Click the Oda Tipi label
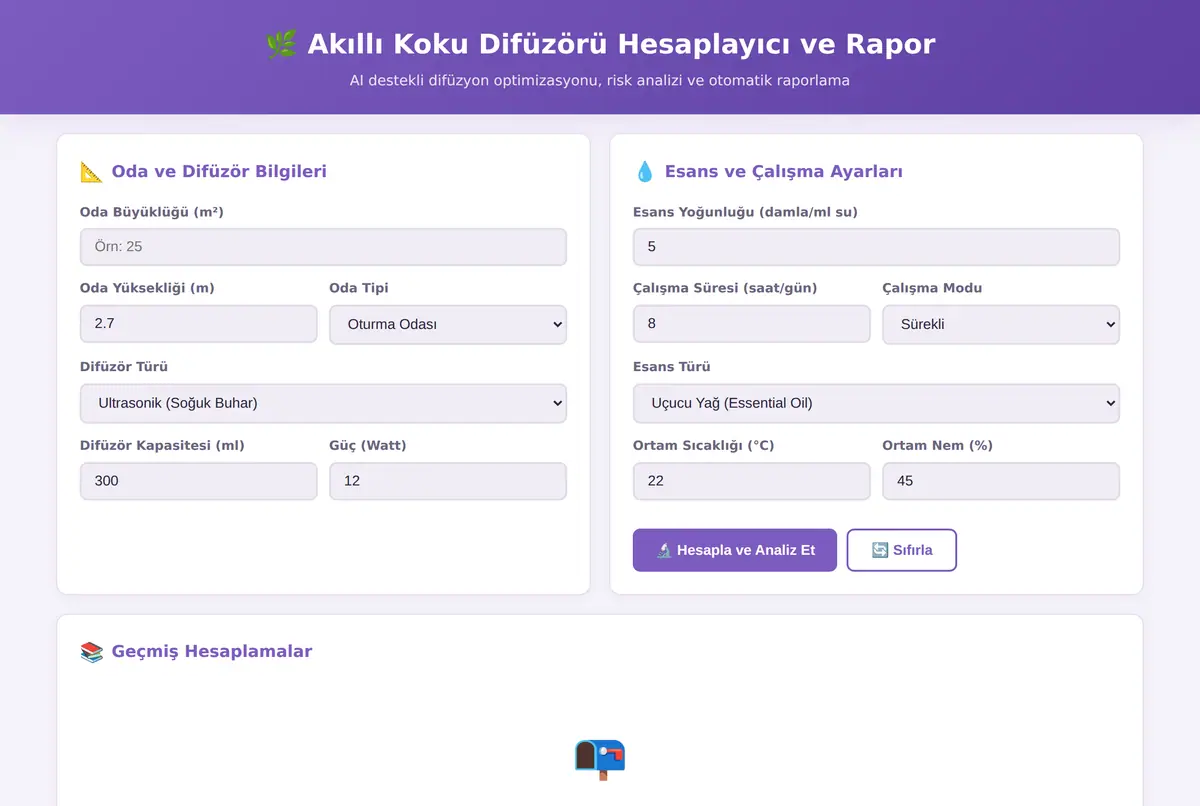The width and height of the screenshot is (1200, 806). [x=359, y=288]
